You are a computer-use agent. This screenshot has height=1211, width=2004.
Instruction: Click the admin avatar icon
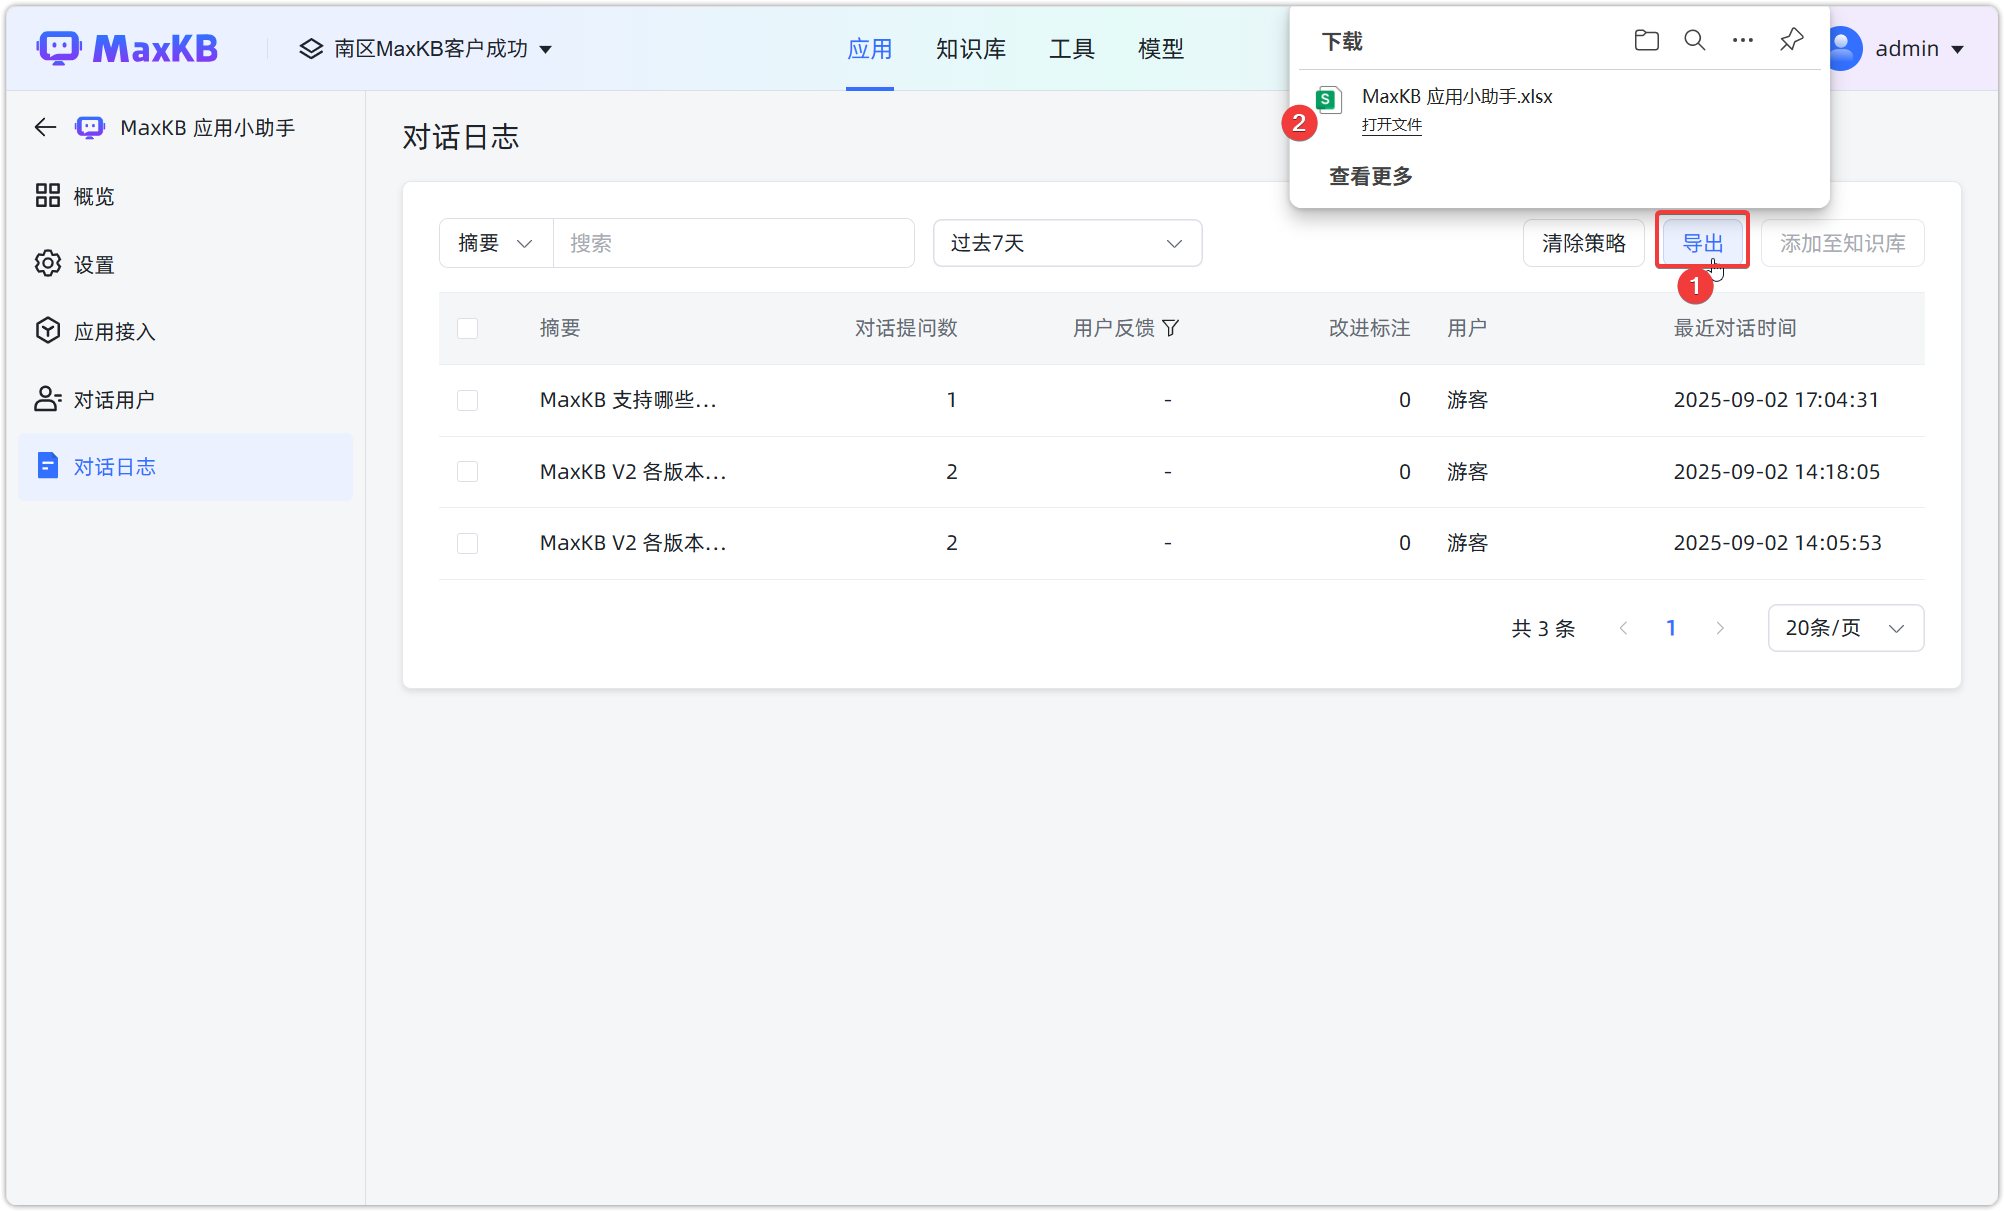[1843, 48]
